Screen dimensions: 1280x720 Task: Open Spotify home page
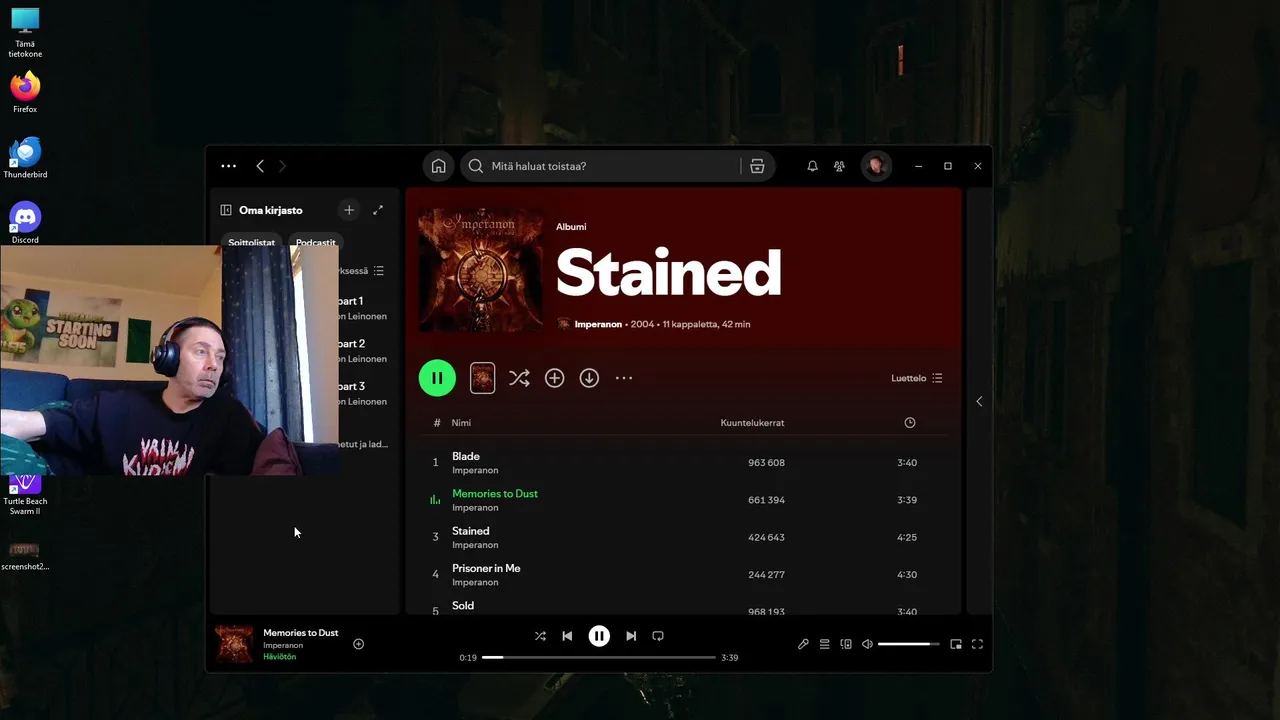[x=438, y=166]
